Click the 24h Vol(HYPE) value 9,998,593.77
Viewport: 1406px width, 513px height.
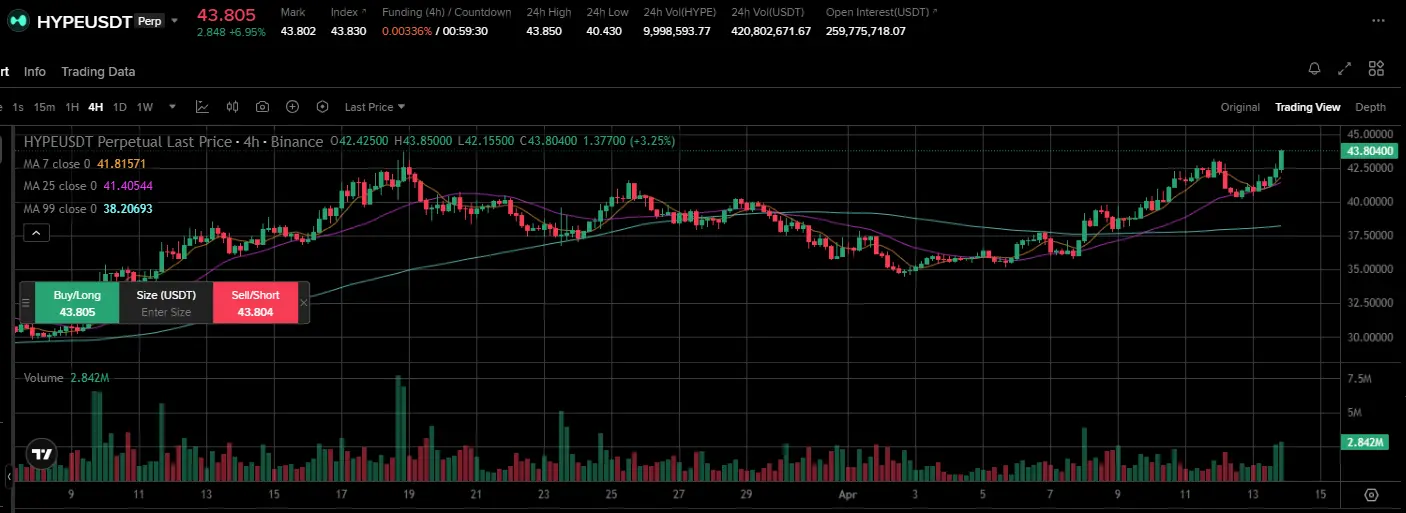click(677, 31)
